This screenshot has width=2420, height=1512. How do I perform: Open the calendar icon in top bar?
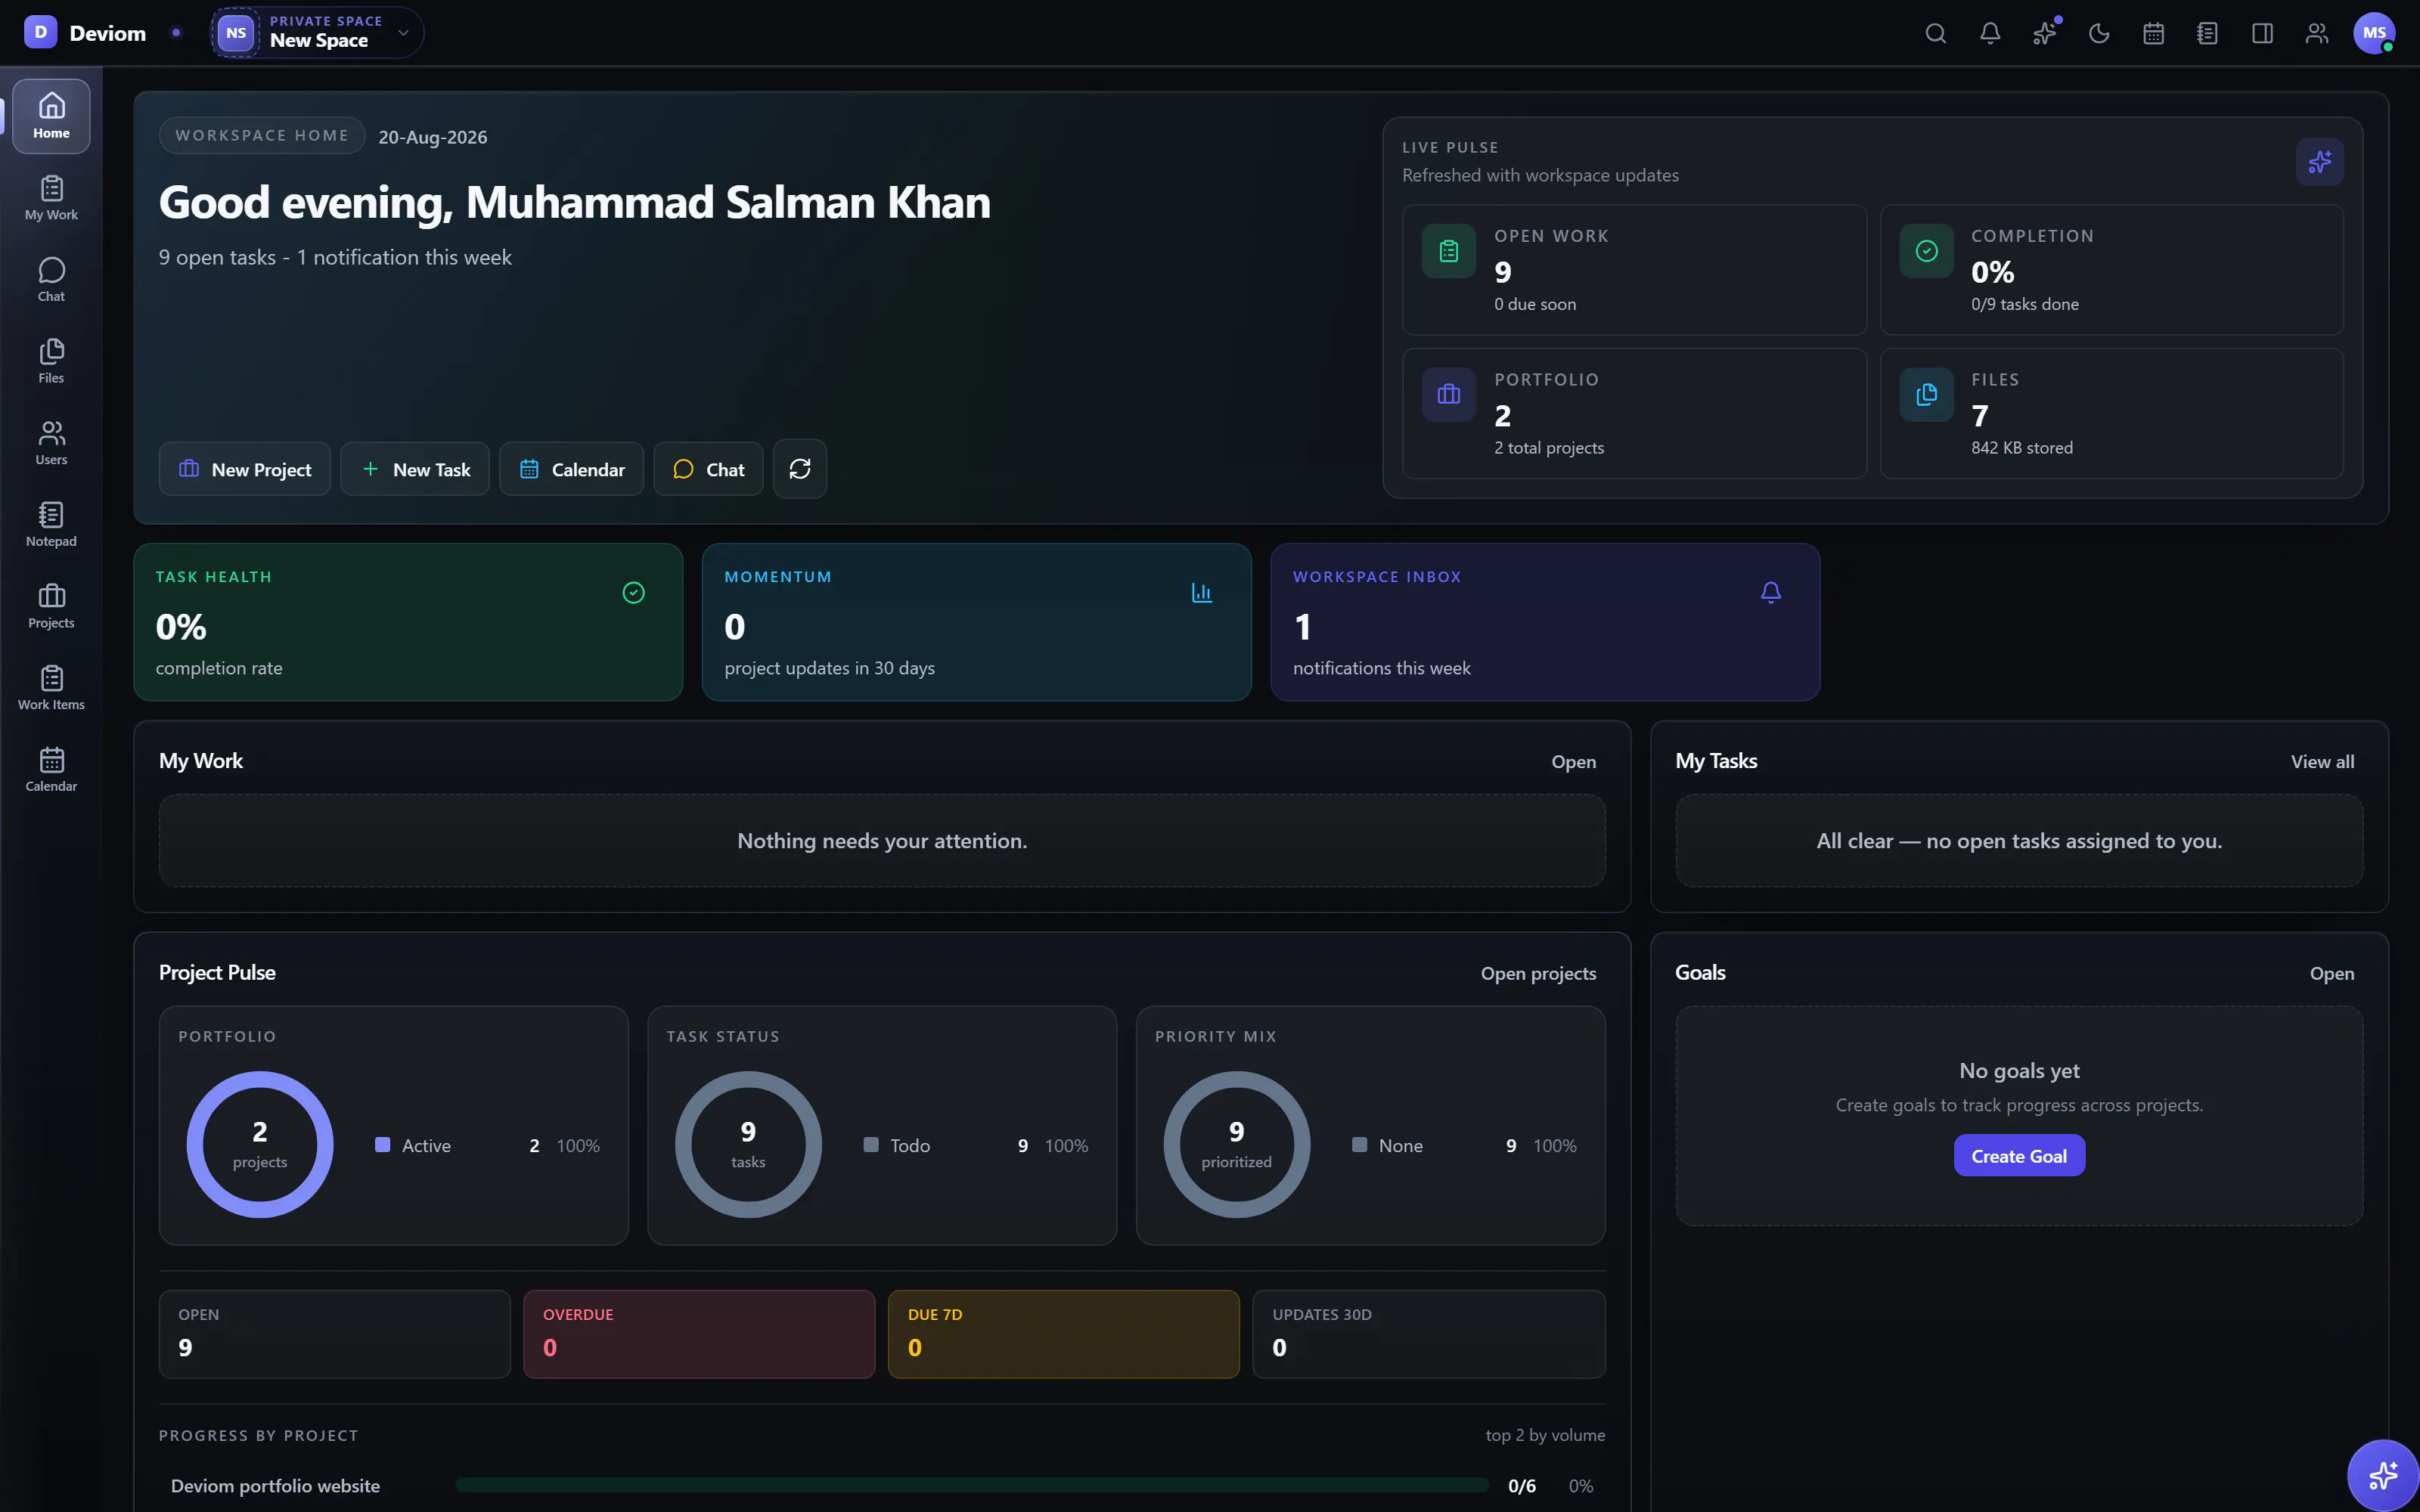click(x=2153, y=33)
